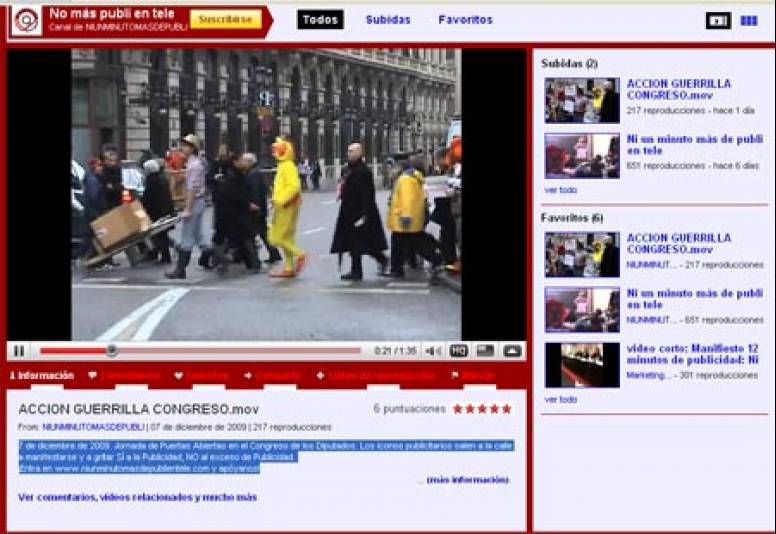Image resolution: width=776 pixels, height=534 pixels.
Task: Rate video with fifth star
Action: (506, 409)
